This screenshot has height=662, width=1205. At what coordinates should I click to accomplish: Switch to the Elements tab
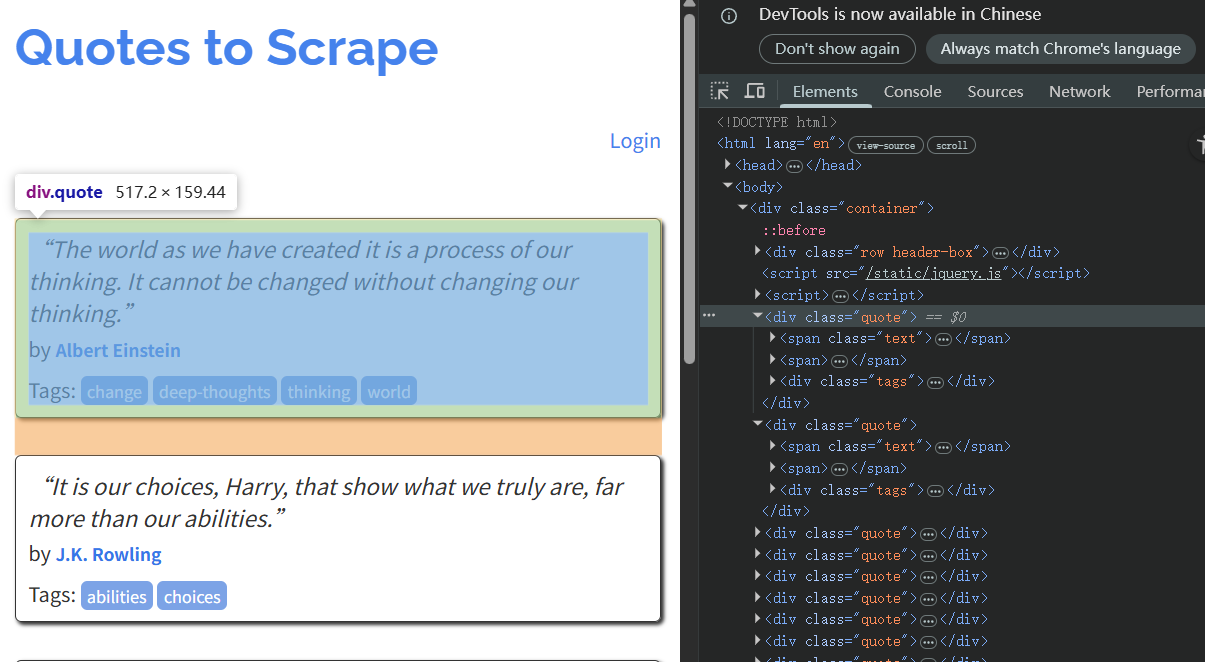coord(825,91)
